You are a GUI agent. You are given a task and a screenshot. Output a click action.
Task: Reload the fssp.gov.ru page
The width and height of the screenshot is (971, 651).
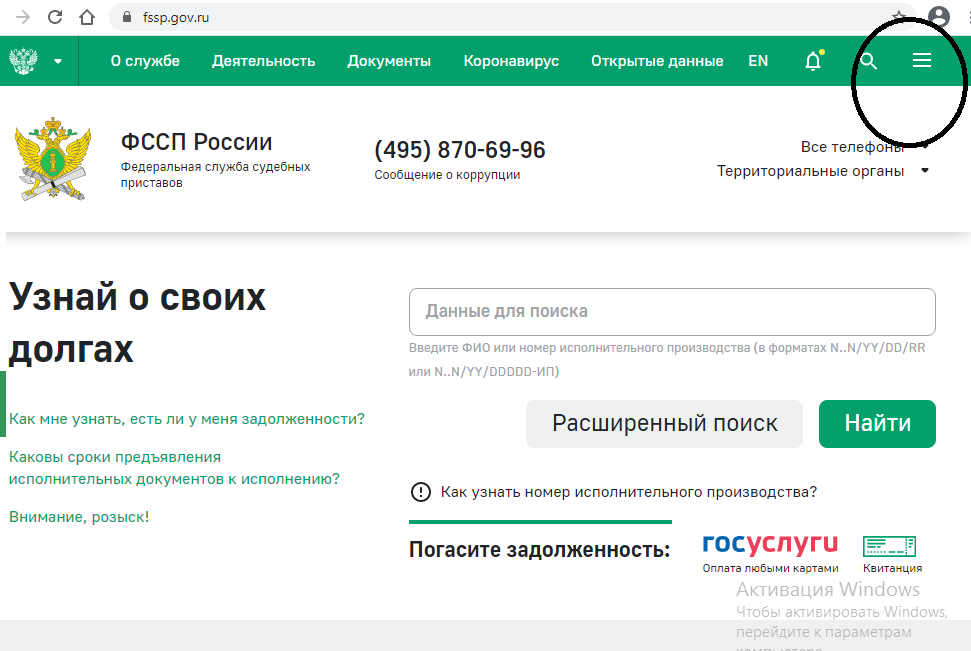pos(55,17)
